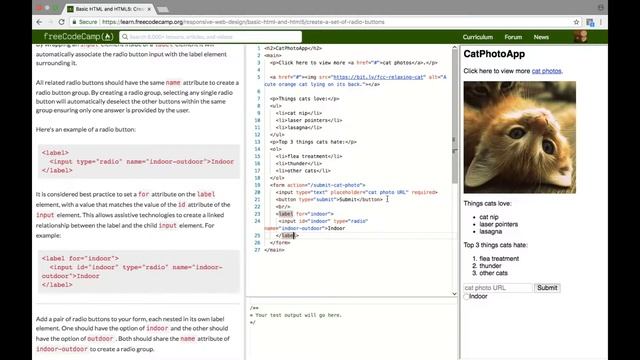Click the 'indoor-outdoor' highlighted term in instructions
The width and height of the screenshot is (640, 360).
pos(62,349)
